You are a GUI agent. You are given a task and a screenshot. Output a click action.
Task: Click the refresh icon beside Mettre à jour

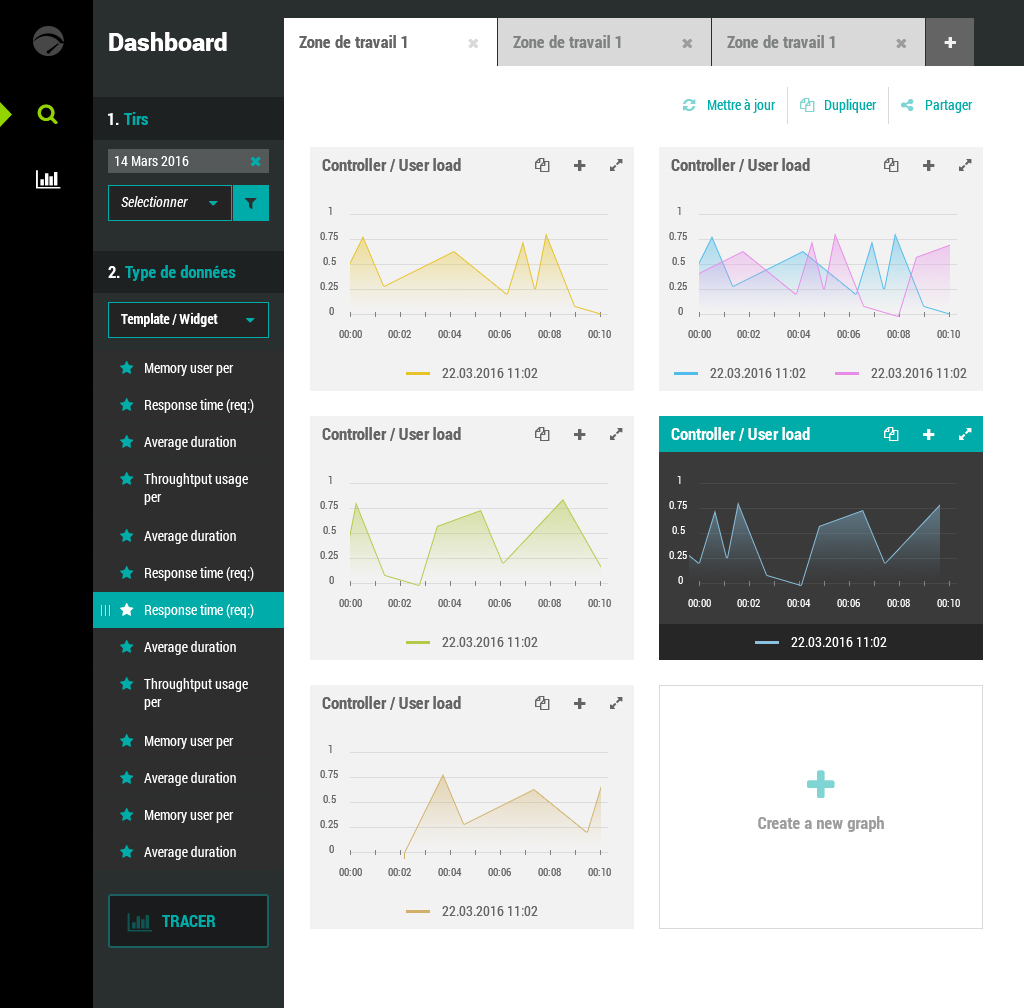(689, 104)
